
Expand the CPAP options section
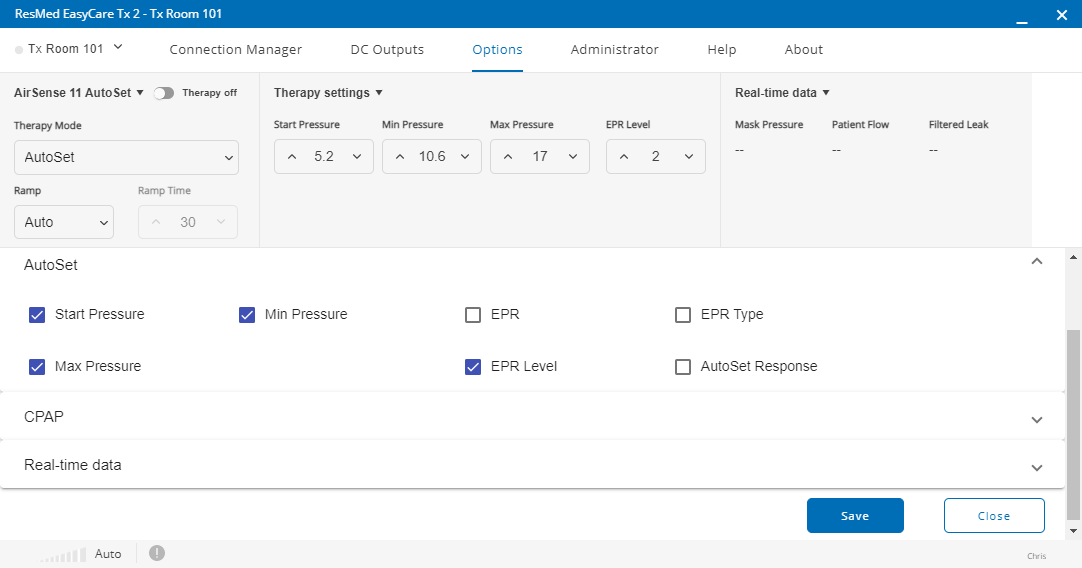[x=1036, y=420]
